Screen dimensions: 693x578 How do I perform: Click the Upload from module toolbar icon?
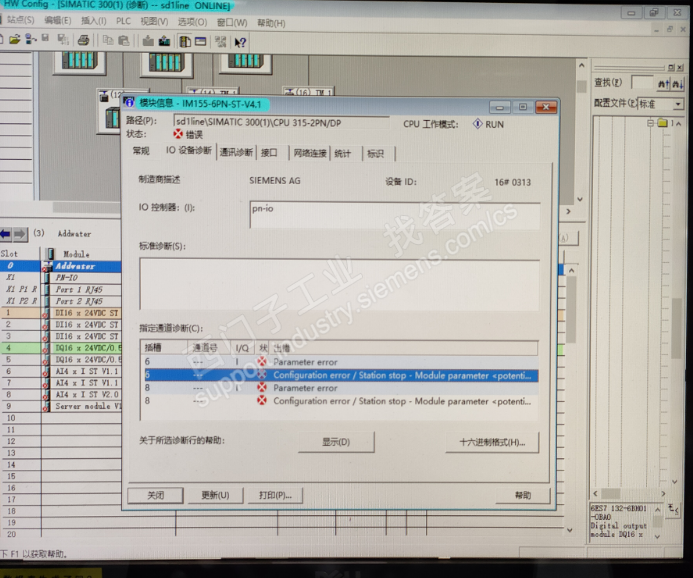point(164,41)
